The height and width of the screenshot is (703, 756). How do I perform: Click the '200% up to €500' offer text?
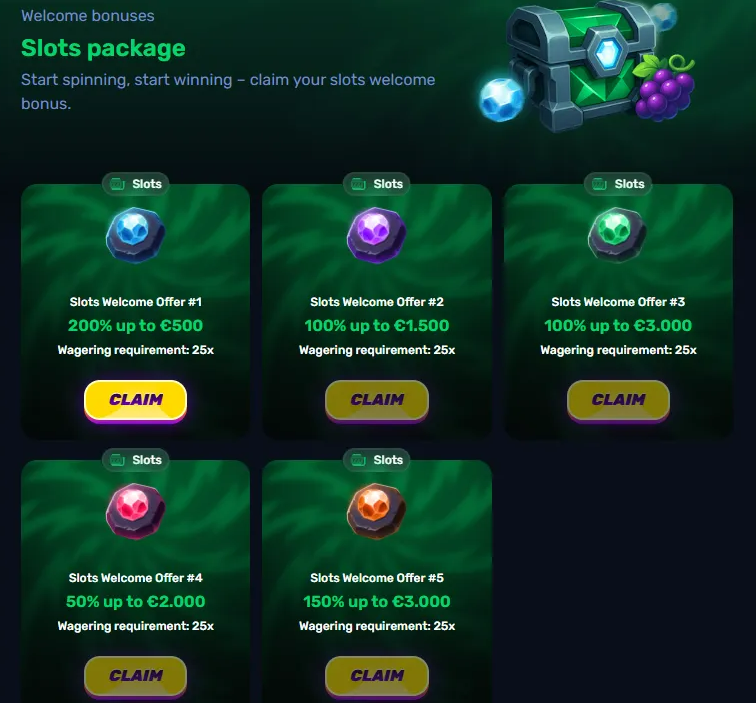[135, 325]
